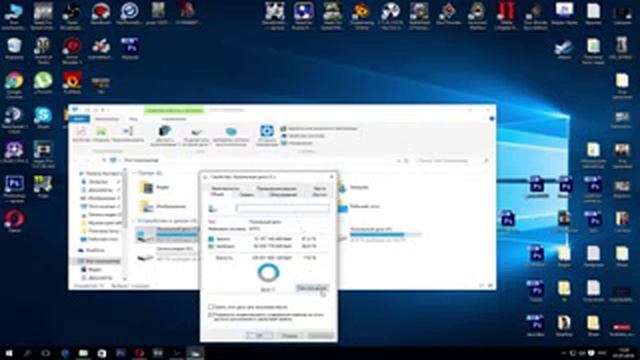The width and height of the screenshot is (640, 360).
Task: Click the free space color square
Action: click(211, 246)
